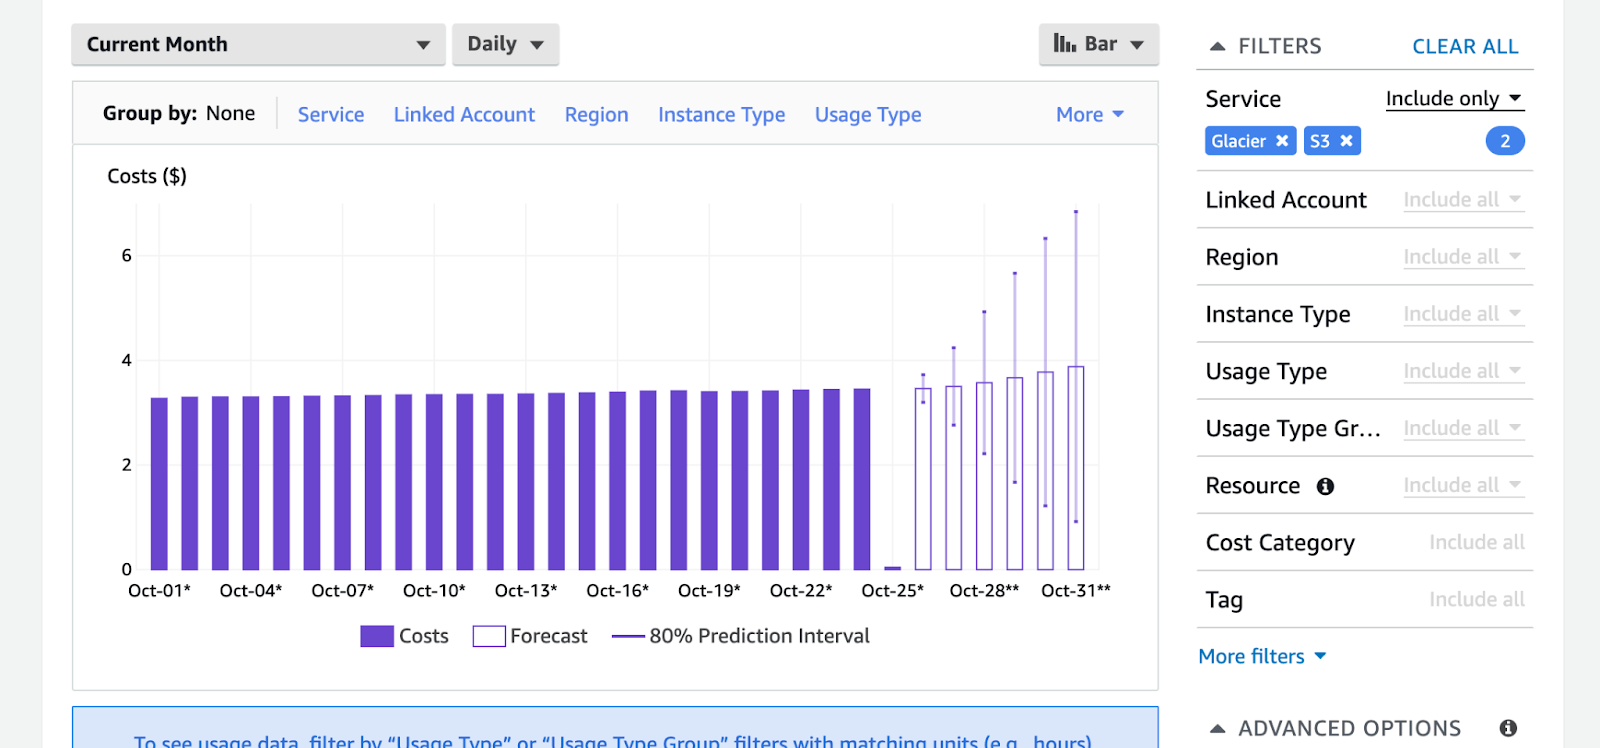The width and height of the screenshot is (1600, 748).
Task: Click the Oct-01 cost bar
Action: point(159,484)
